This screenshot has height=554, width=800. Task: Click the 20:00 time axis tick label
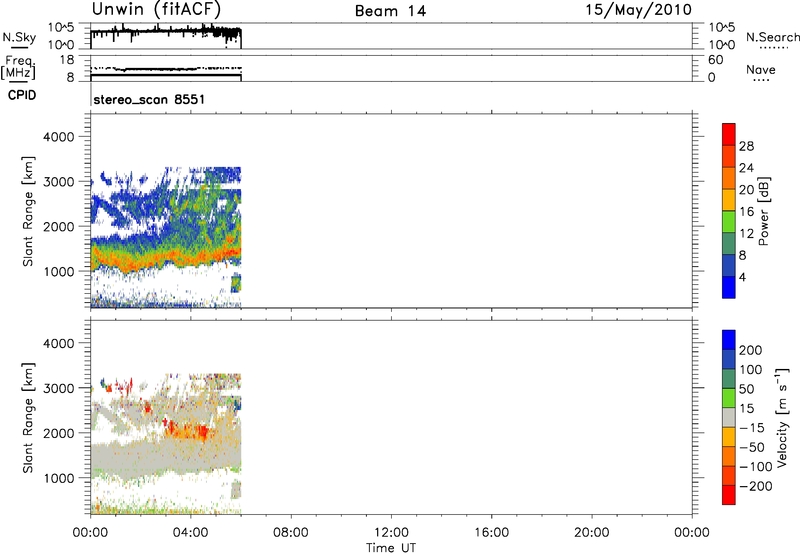click(592, 533)
